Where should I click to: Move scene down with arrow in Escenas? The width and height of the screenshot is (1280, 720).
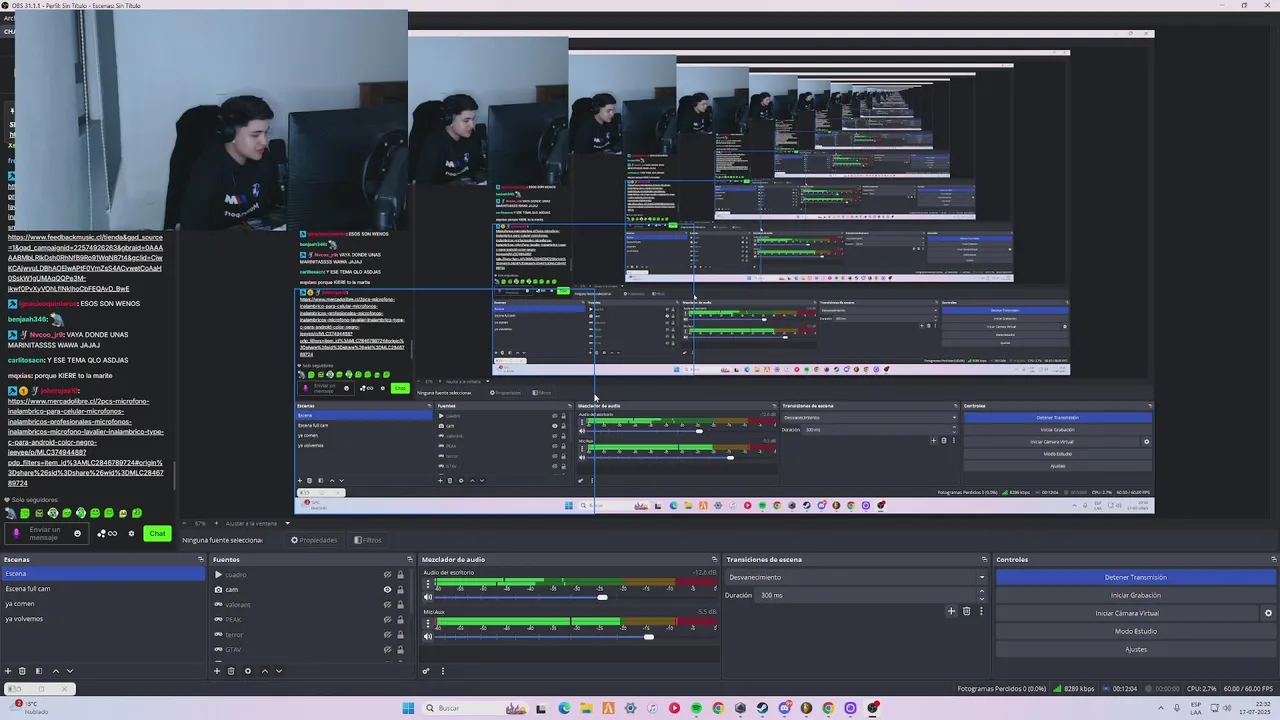click(70, 671)
